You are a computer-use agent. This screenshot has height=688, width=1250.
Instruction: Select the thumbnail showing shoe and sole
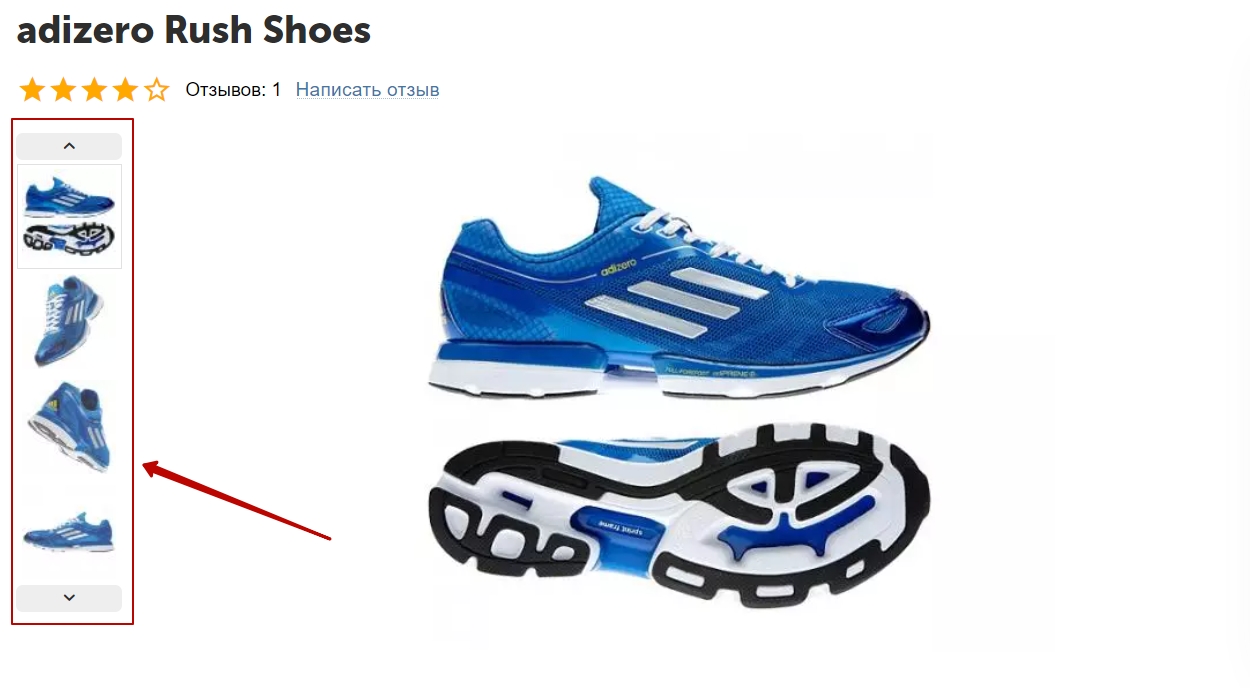69,216
